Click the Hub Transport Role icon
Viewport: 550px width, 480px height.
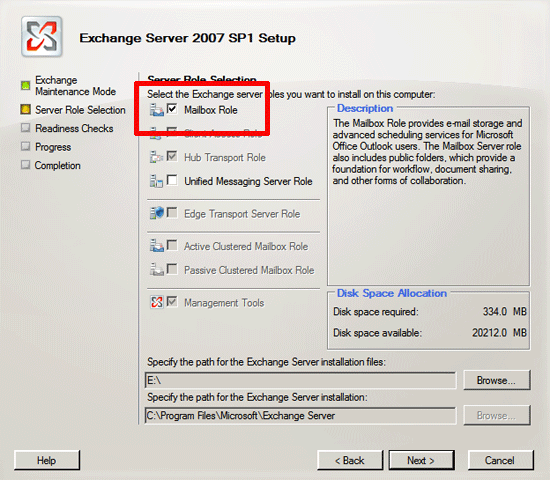[x=157, y=157]
